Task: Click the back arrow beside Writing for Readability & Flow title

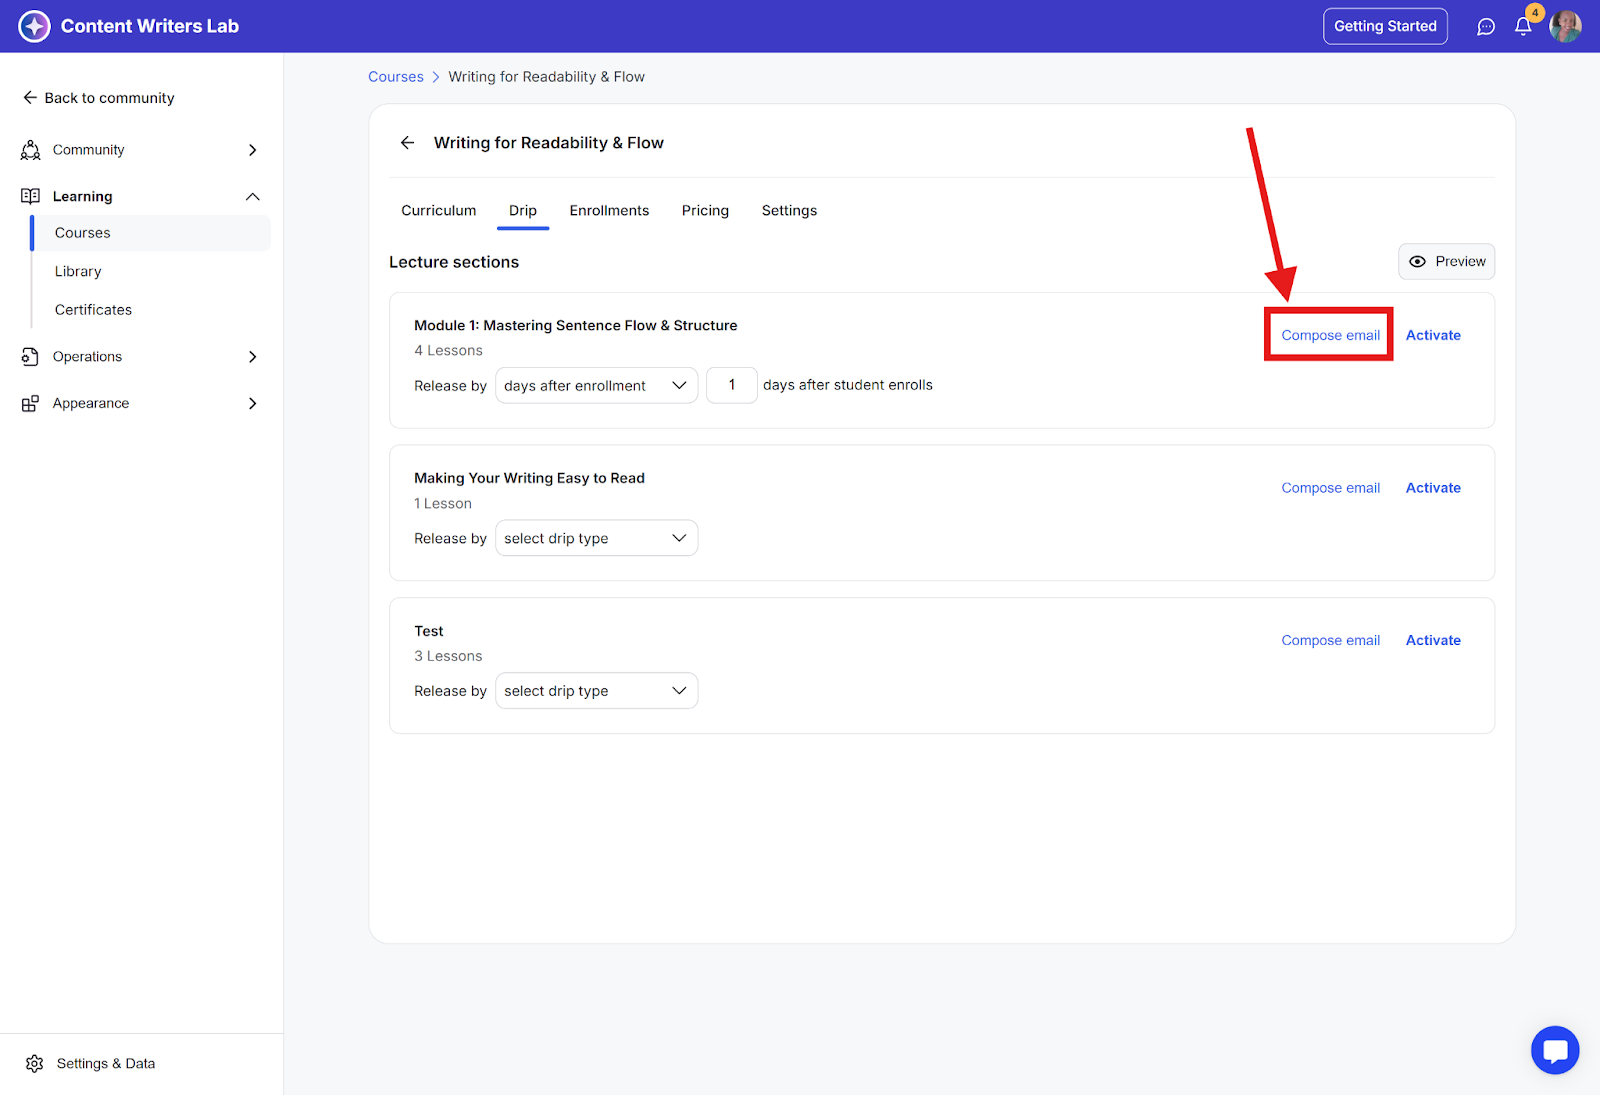Action: tap(408, 143)
